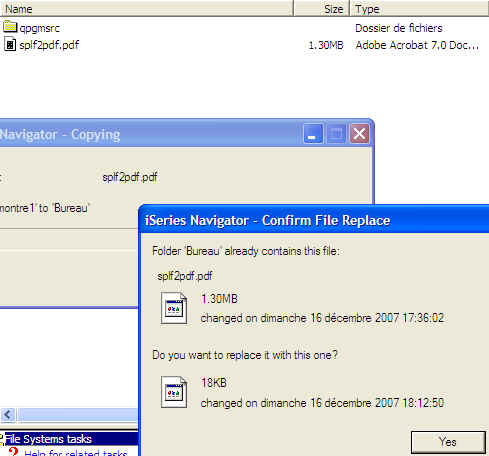The width and height of the screenshot is (489, 456).
Task: Click the Dossier de fichiers type cell
Action: (x=399, y=28)
